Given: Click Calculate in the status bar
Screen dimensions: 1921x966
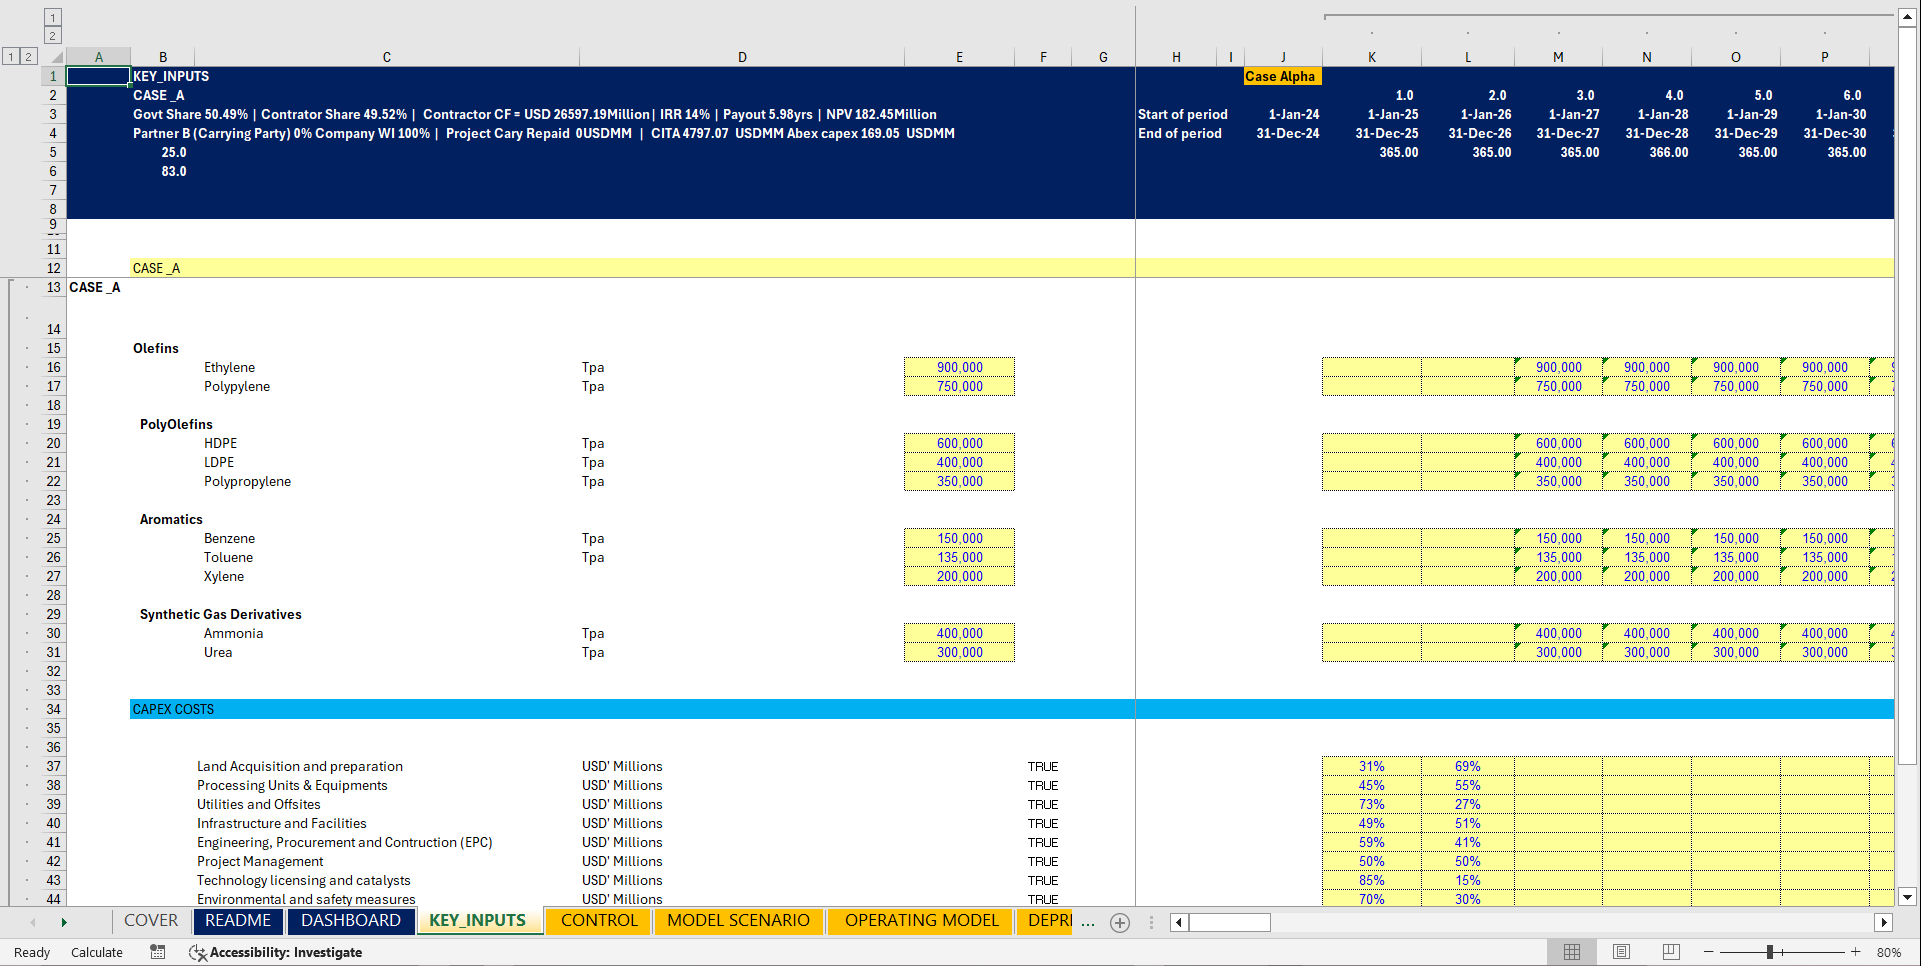Looking at the screenshot, I should coord(96,952).
